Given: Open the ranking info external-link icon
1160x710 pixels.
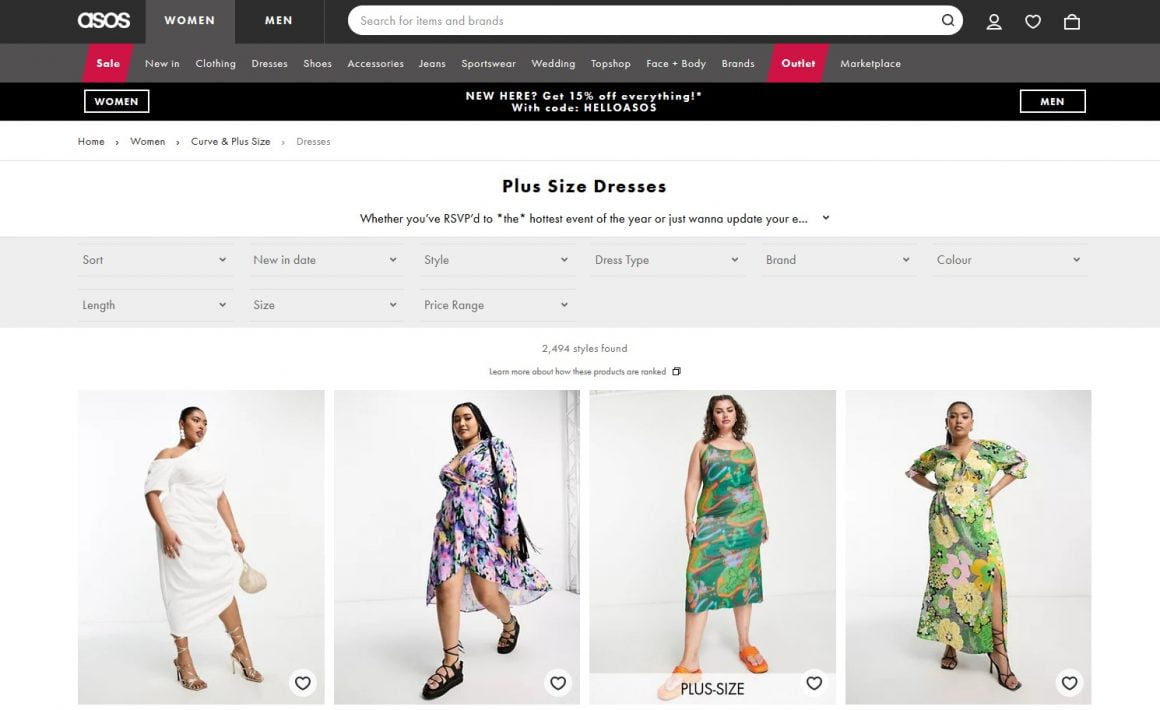Looking at the screenshot, I should (676, 371).
